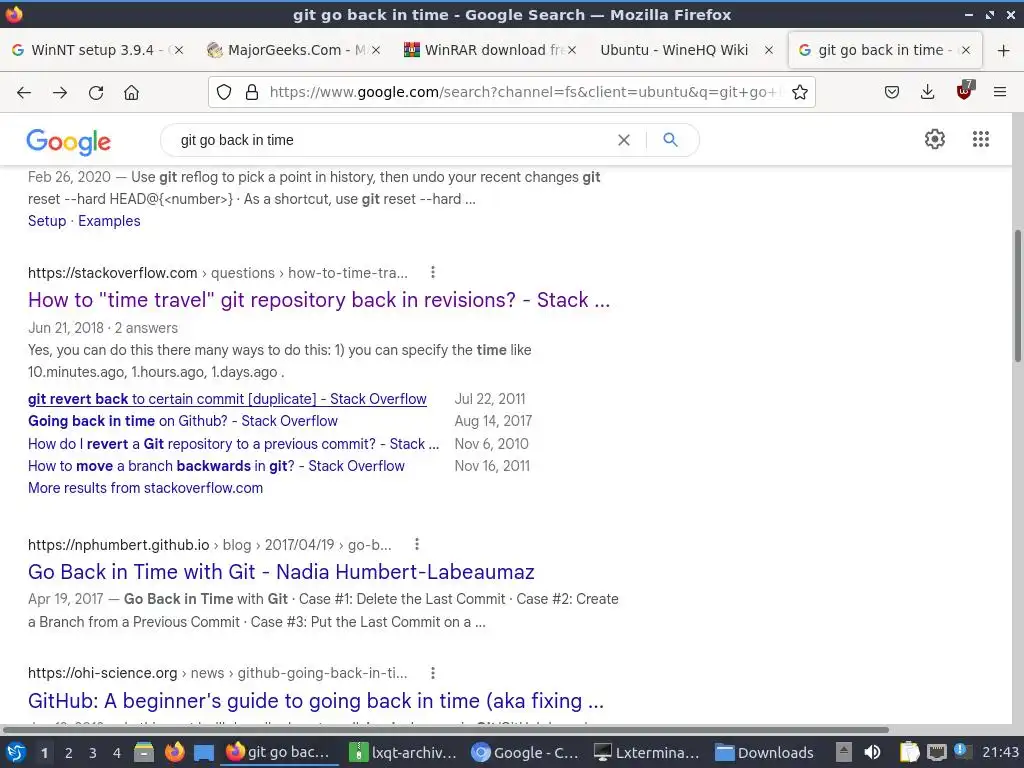Open 'GitHub: A beginner's guide' result
1024x768 pixels.
315,701
